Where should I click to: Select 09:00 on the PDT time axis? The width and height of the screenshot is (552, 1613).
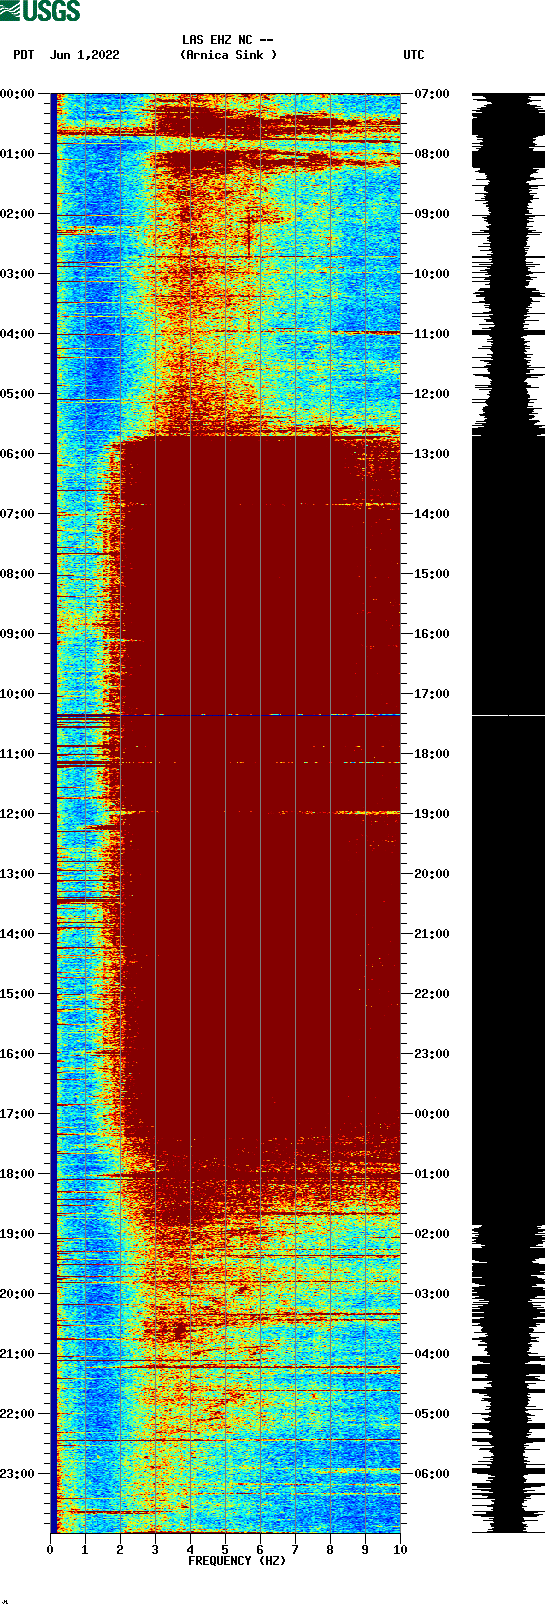[17, 634]
